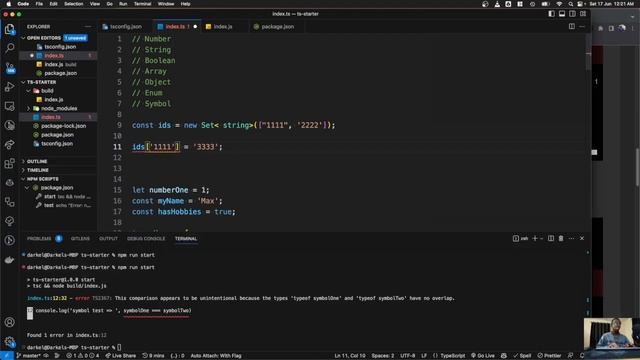Image resolution: width=640 pixels, height=360 pixels.
Task: Toggle panel layout icon in title bar
Action: coord(562,14)
